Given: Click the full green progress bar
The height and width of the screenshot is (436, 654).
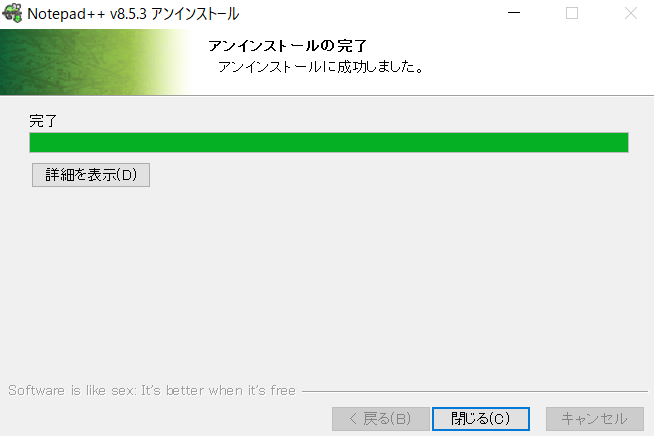Looking at the screenshot, I should 329,142.
